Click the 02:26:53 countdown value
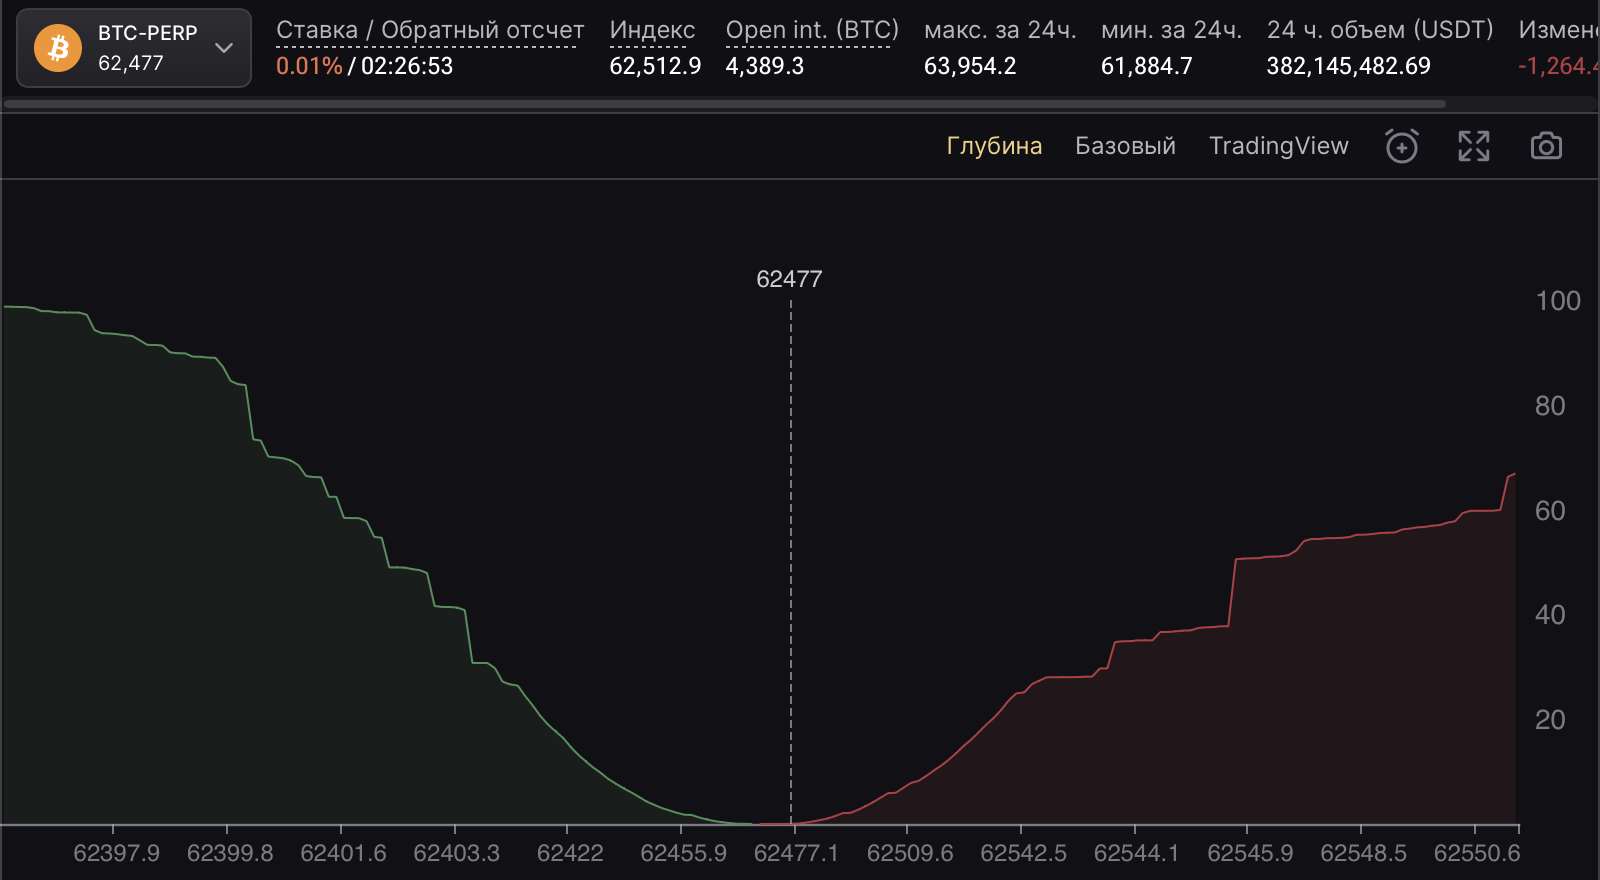Viewport: 1600px width, 880px height. pyautogui.click(x=407, y=66)
